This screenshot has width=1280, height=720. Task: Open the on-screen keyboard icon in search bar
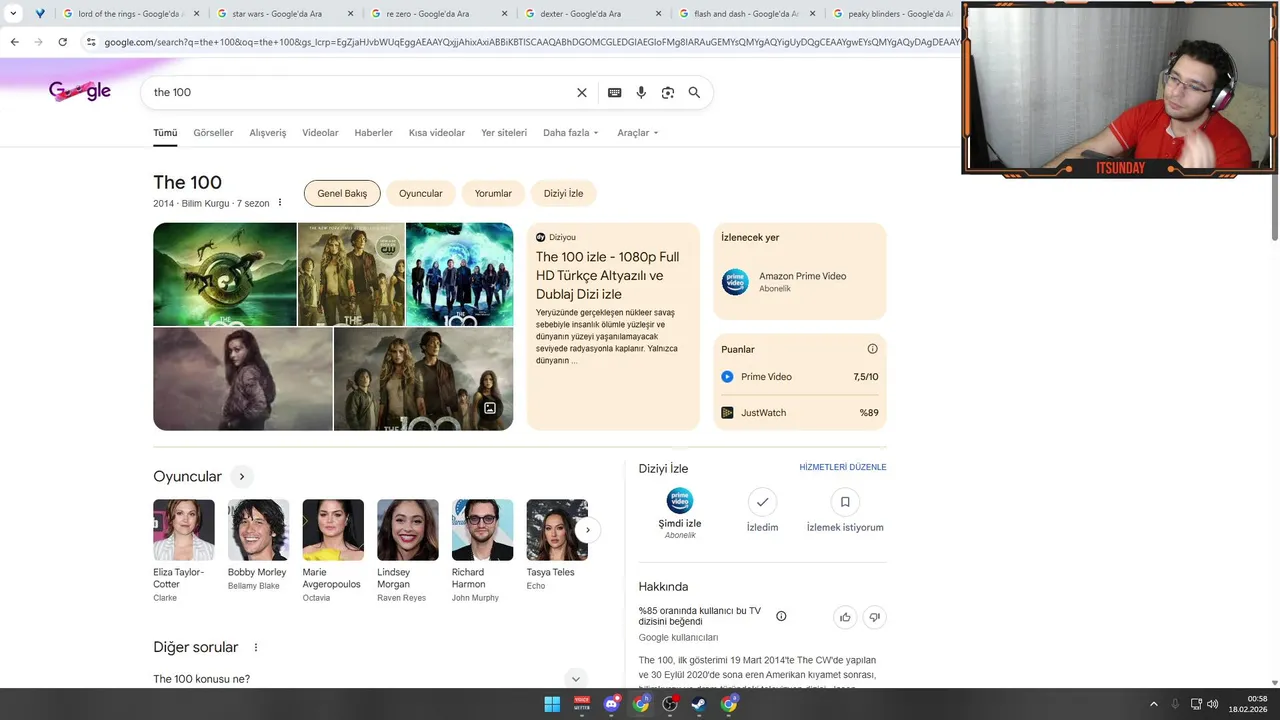pos(615,92)
